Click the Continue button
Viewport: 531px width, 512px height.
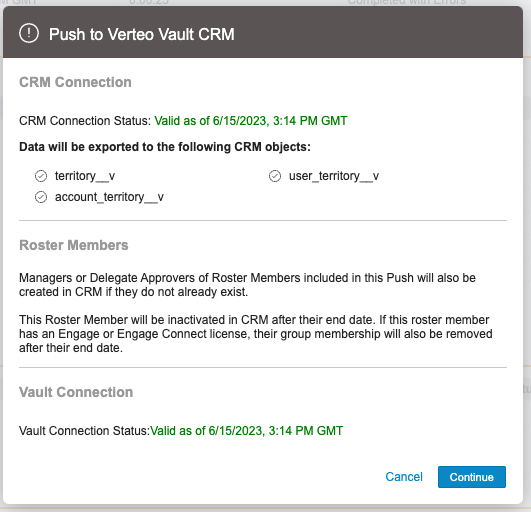coord(472,477)
